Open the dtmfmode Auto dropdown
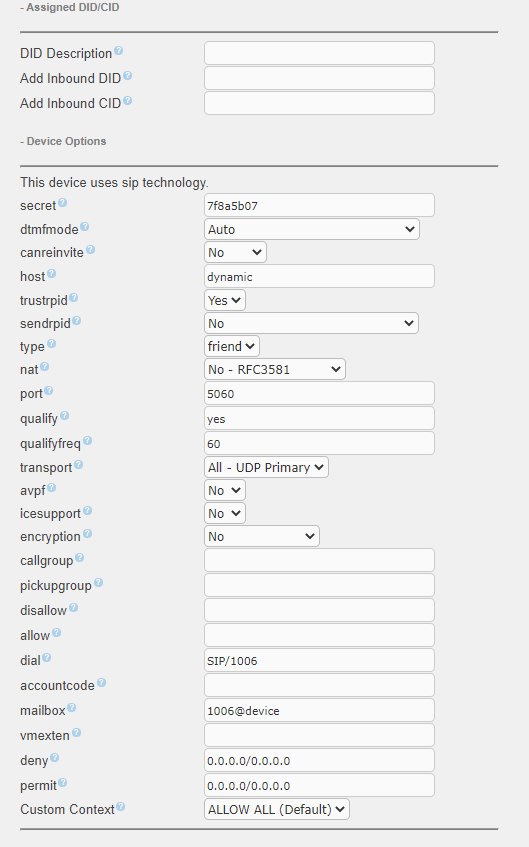 pos(312,229)
